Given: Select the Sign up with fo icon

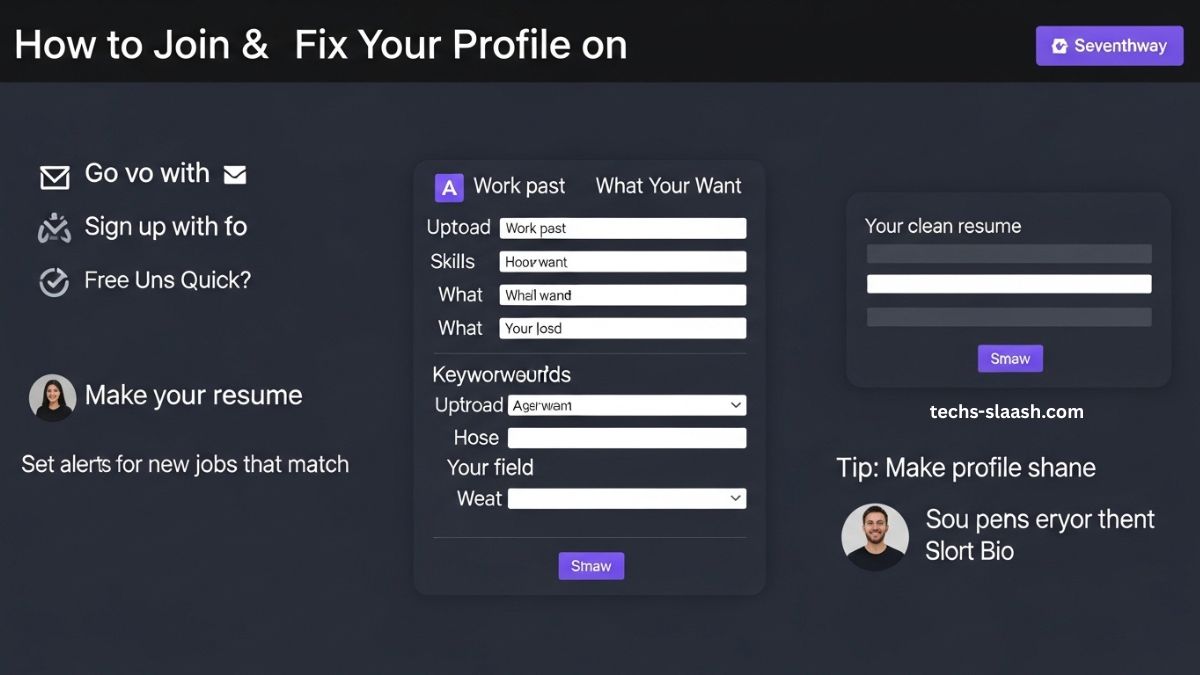Looking at the screenshot, I should tap(53, 227).
